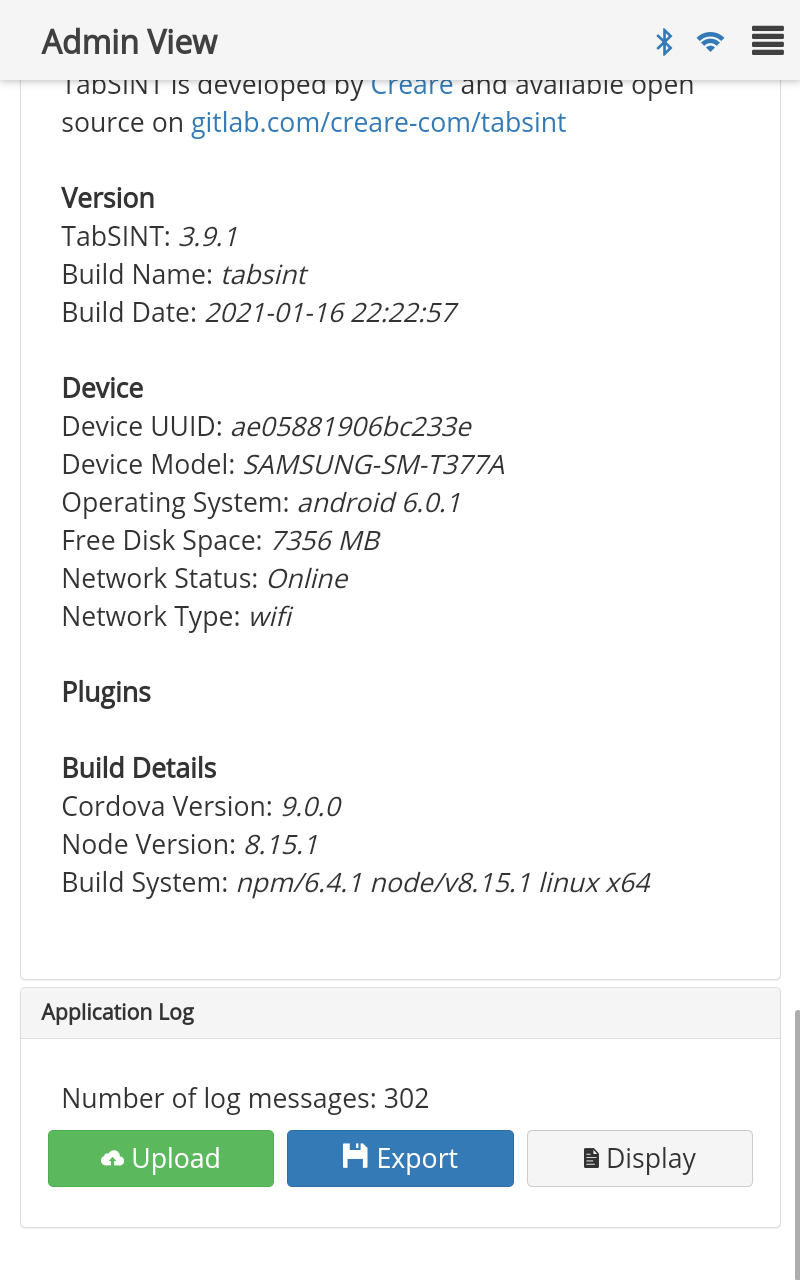This screenshot has width=800, height=1280.
Task: Select the Device UUID value
Action: click(x=351, y=427)
